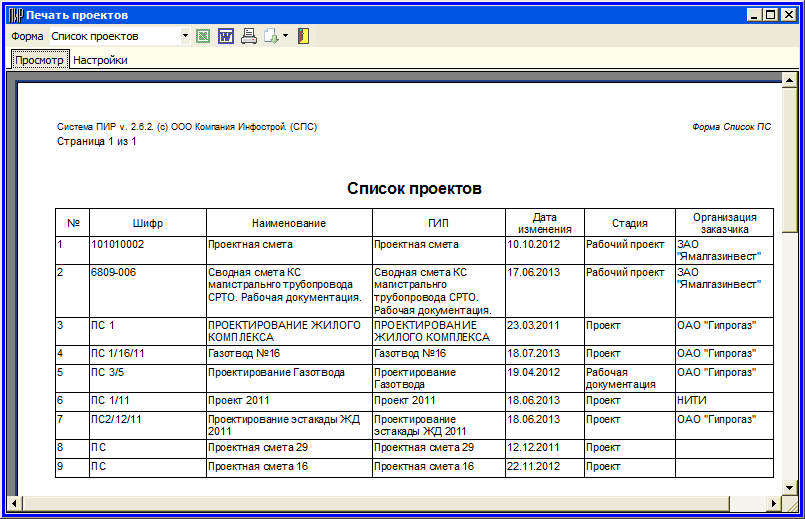Open the Настройки tab

click(100, 60)
